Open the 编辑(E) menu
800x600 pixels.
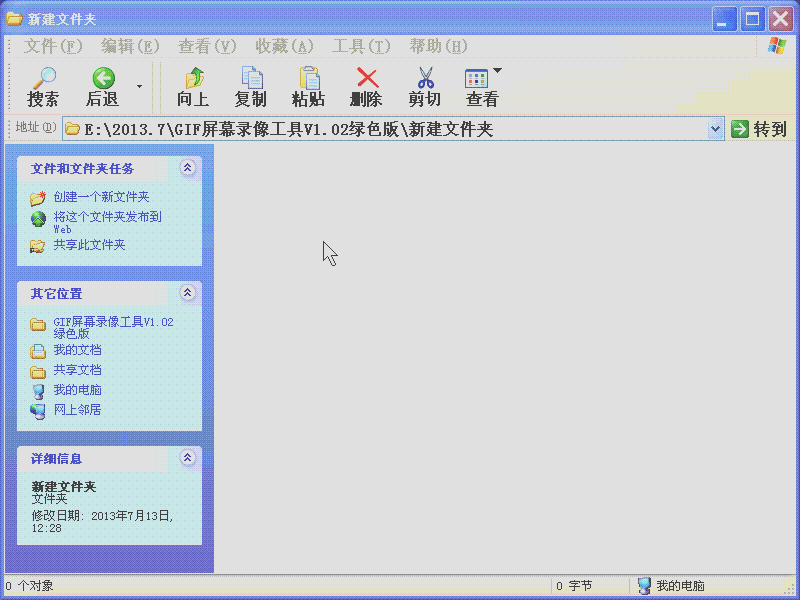coord(130,46)
